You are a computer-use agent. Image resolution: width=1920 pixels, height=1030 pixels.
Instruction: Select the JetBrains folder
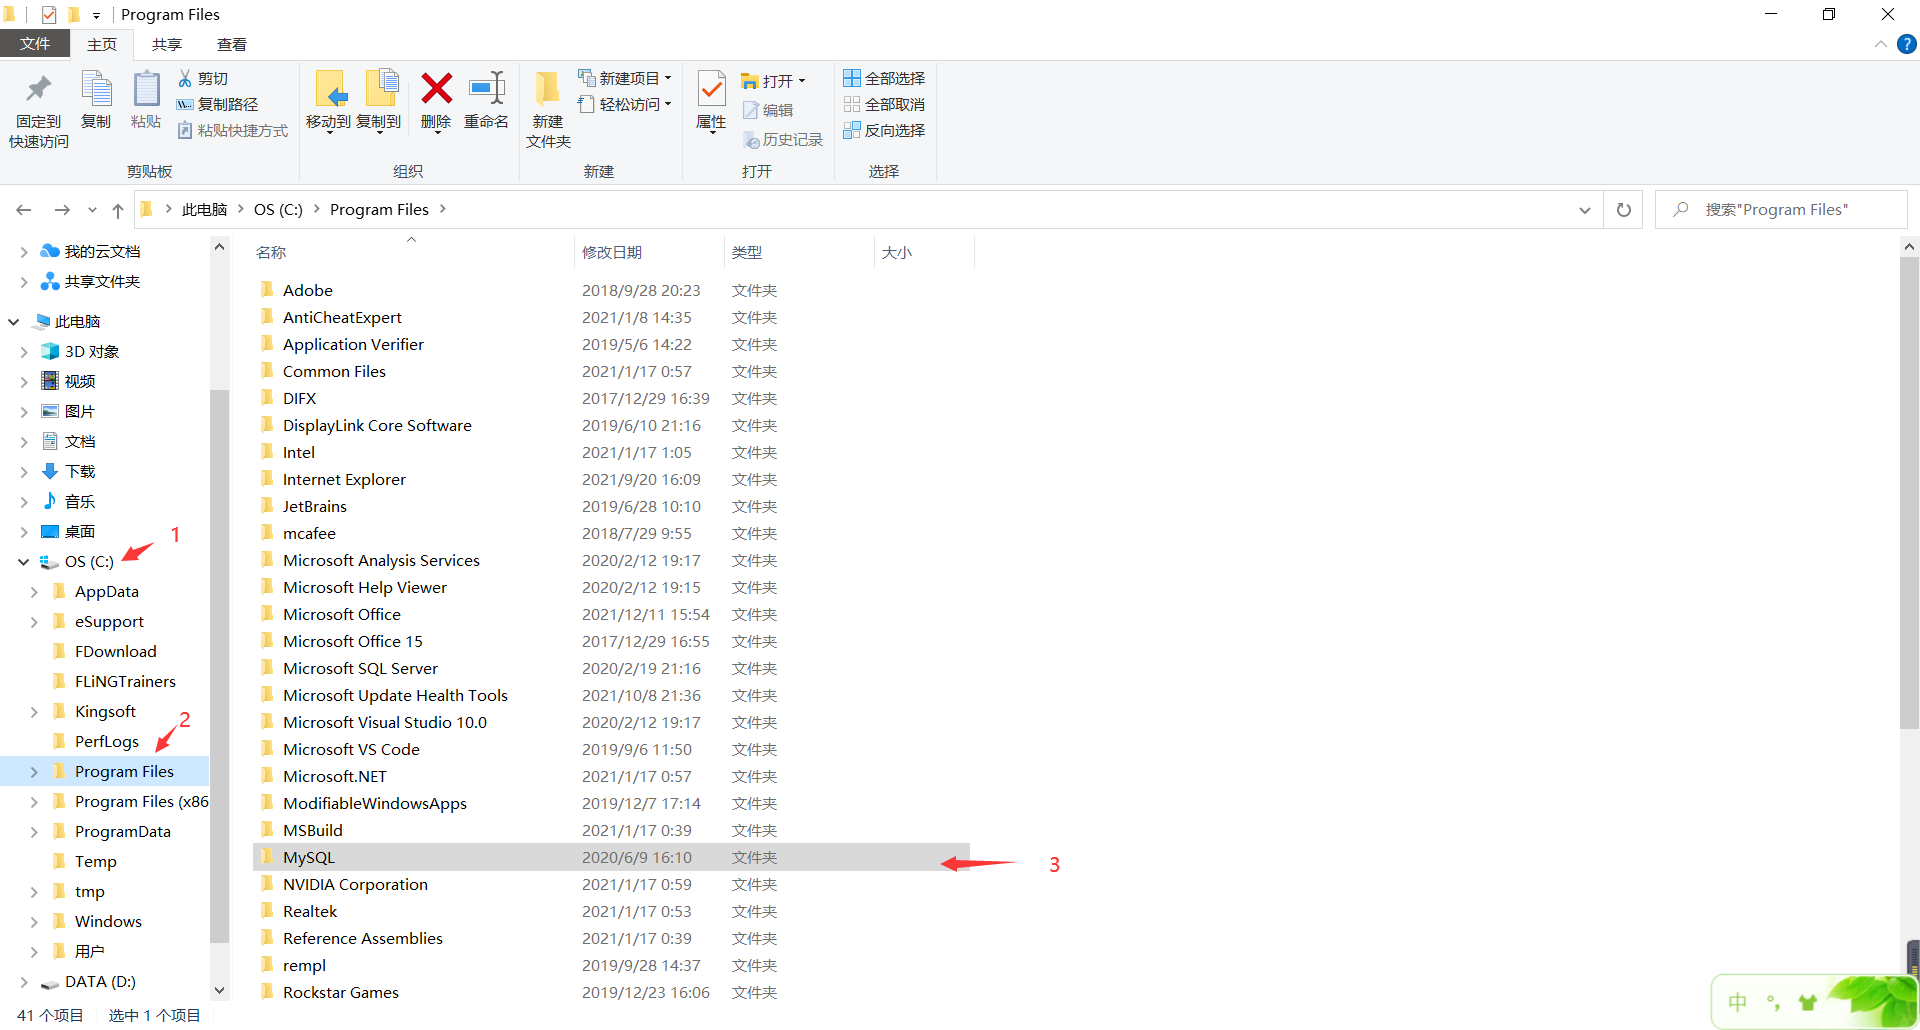[x=611, y=506]
